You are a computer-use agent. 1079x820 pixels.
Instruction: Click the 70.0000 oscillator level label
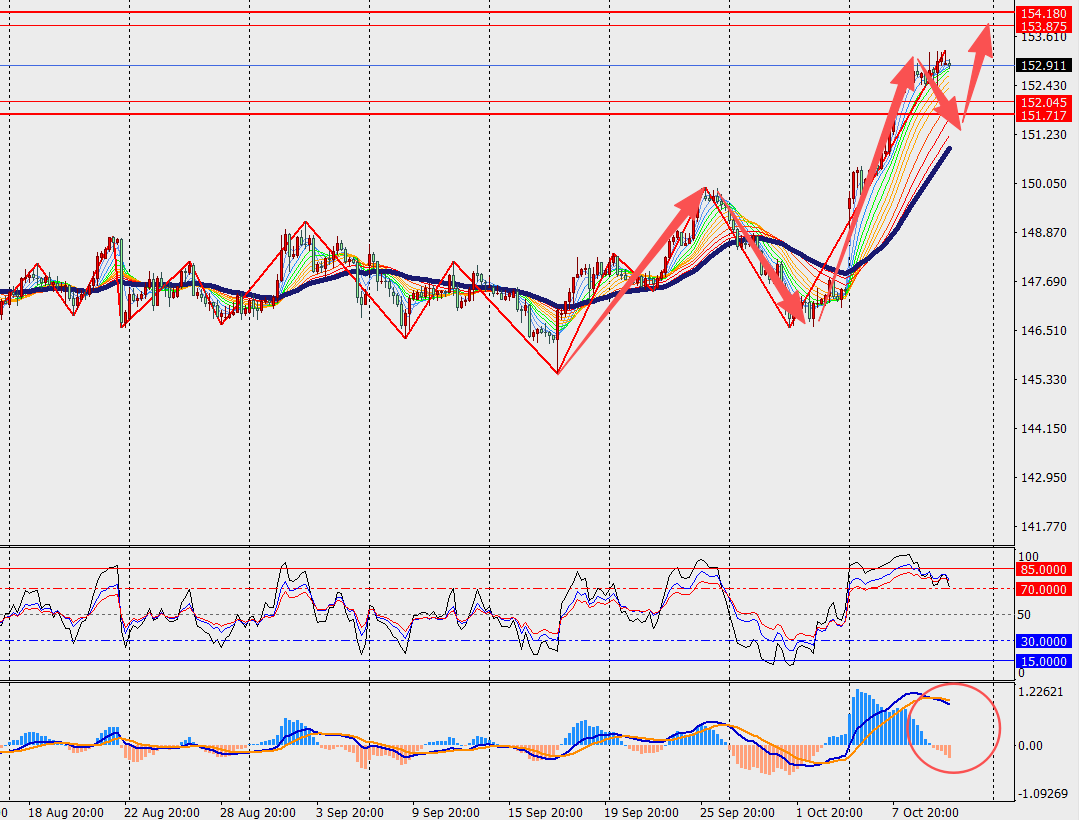[x=1043, y=590]
